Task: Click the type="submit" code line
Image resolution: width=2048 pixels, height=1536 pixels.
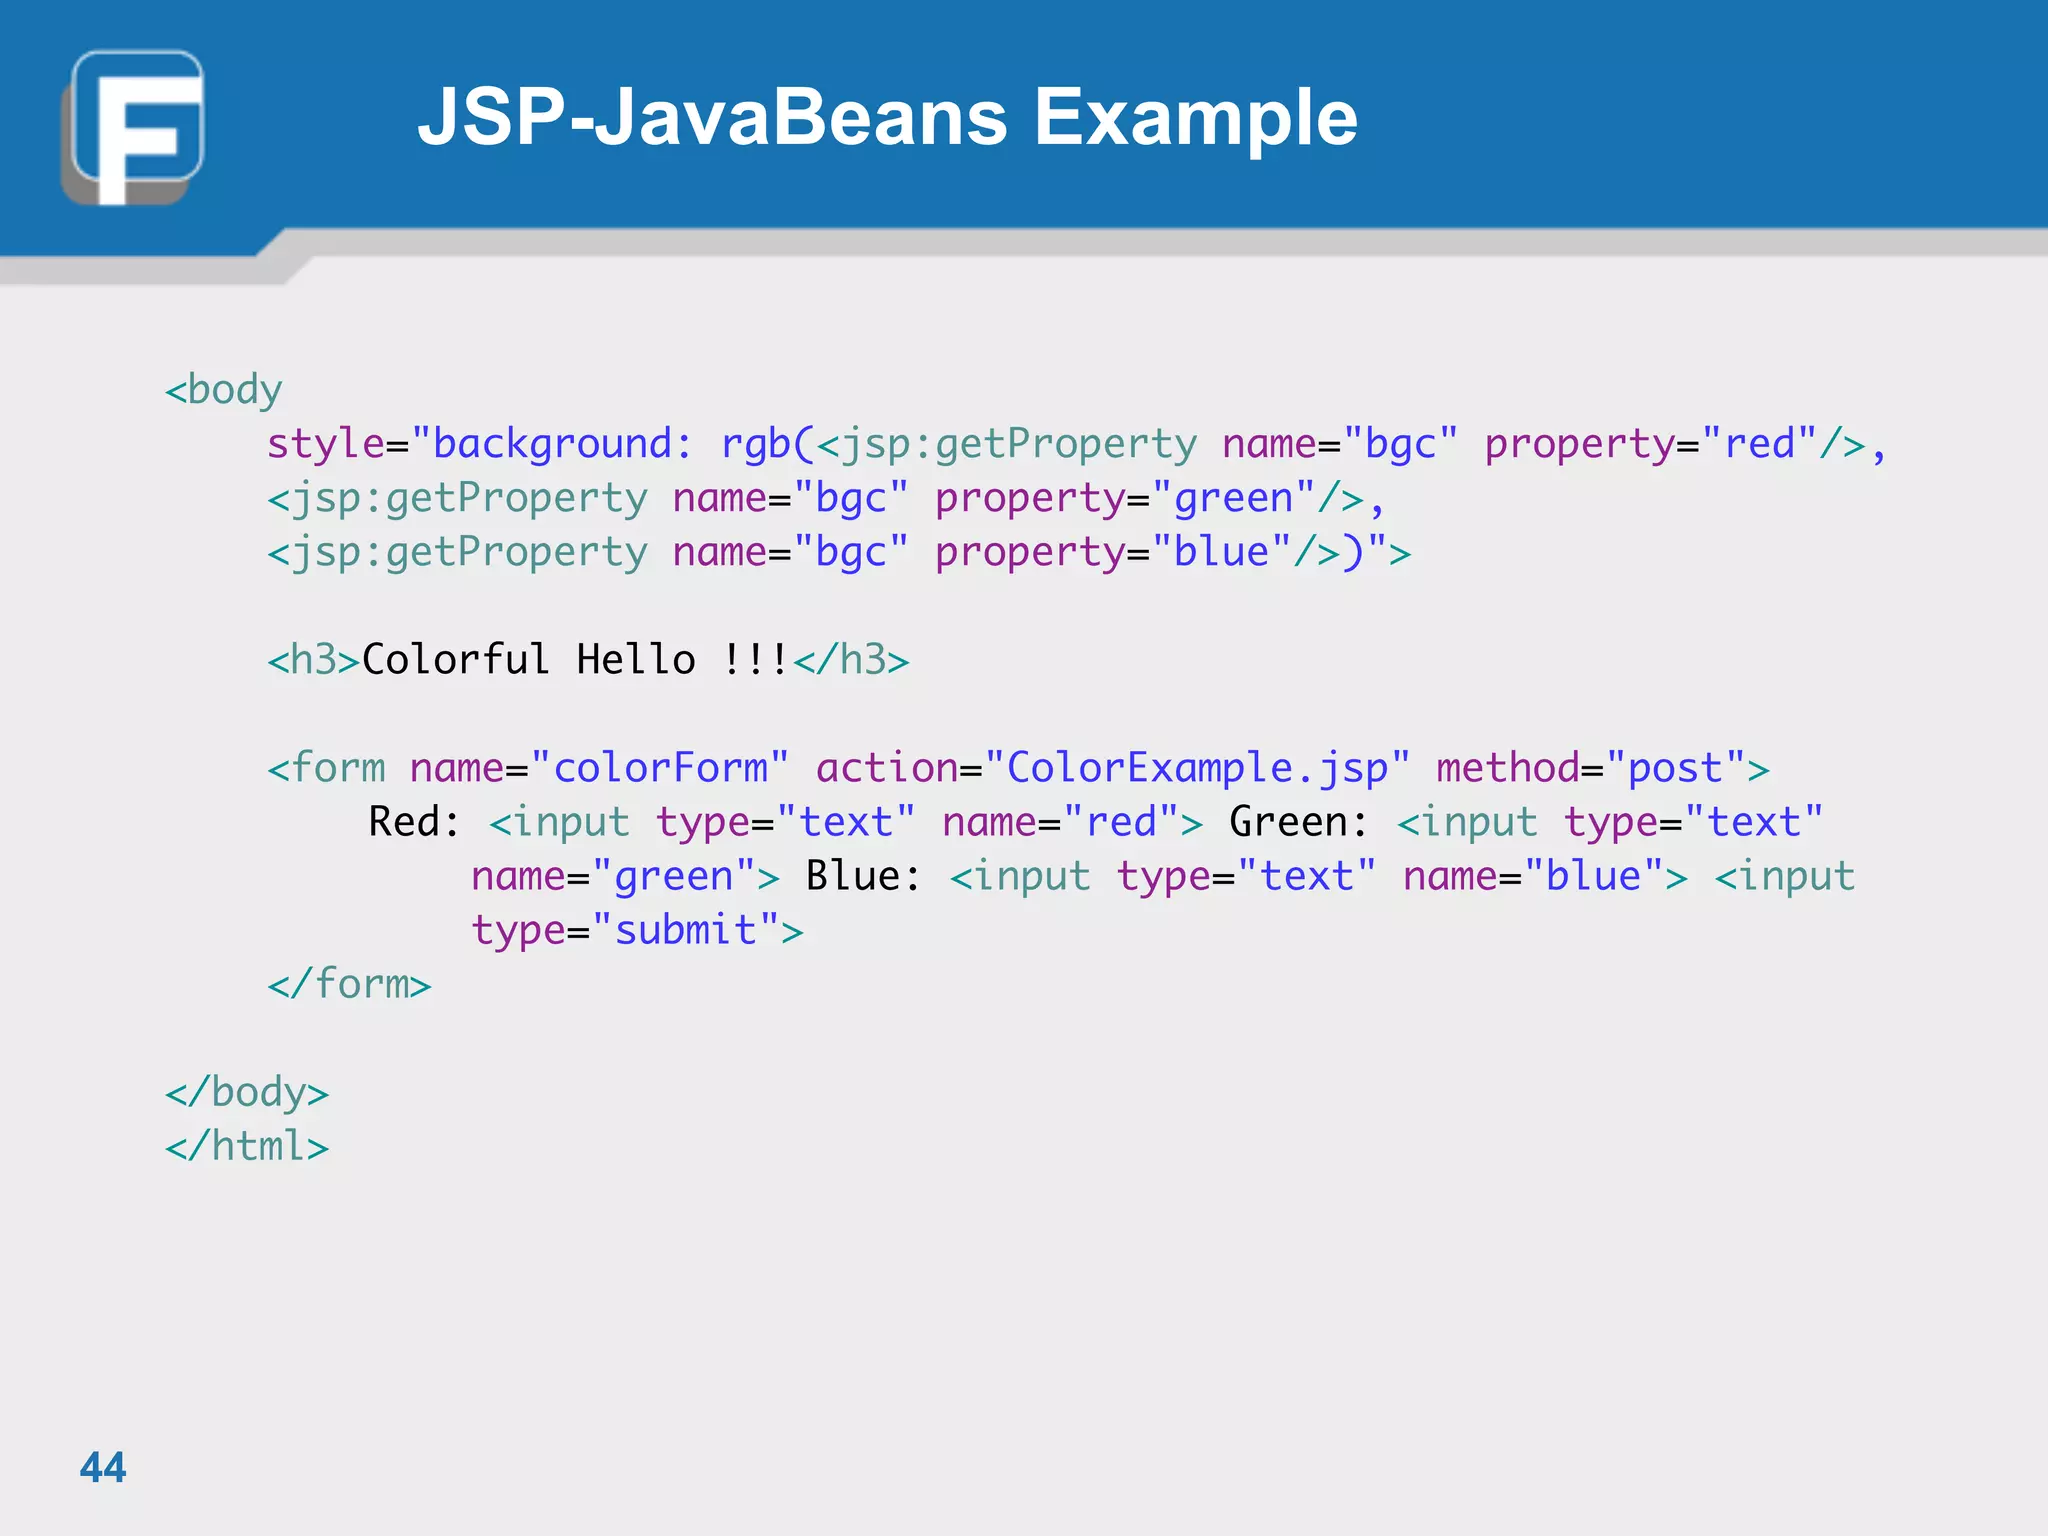Action: click(x=638, y=929)
